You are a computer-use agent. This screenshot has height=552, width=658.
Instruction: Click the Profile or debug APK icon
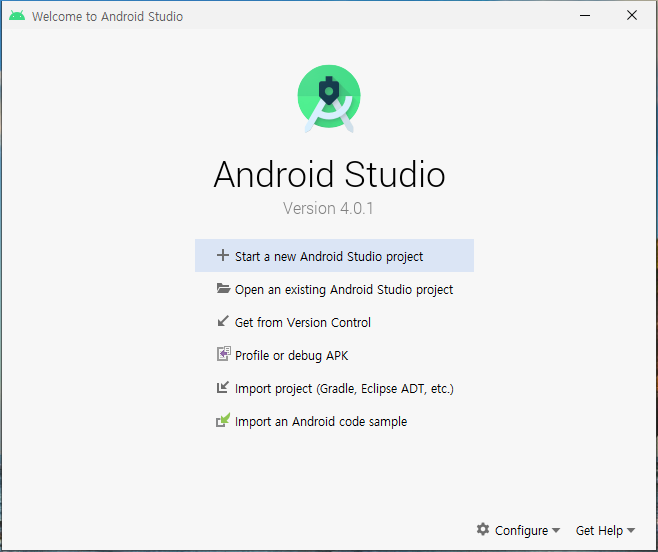tap(224, 354)
